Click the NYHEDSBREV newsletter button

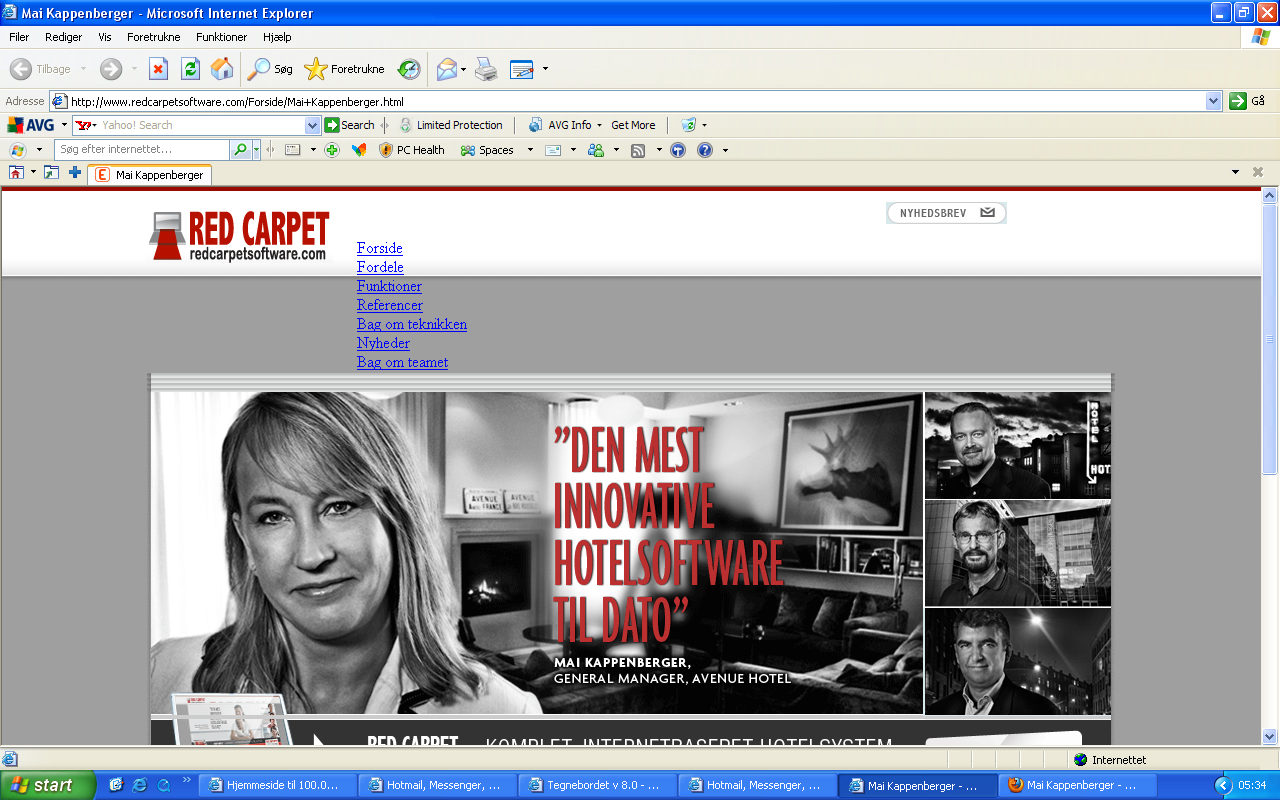click(x=945, y=213)
